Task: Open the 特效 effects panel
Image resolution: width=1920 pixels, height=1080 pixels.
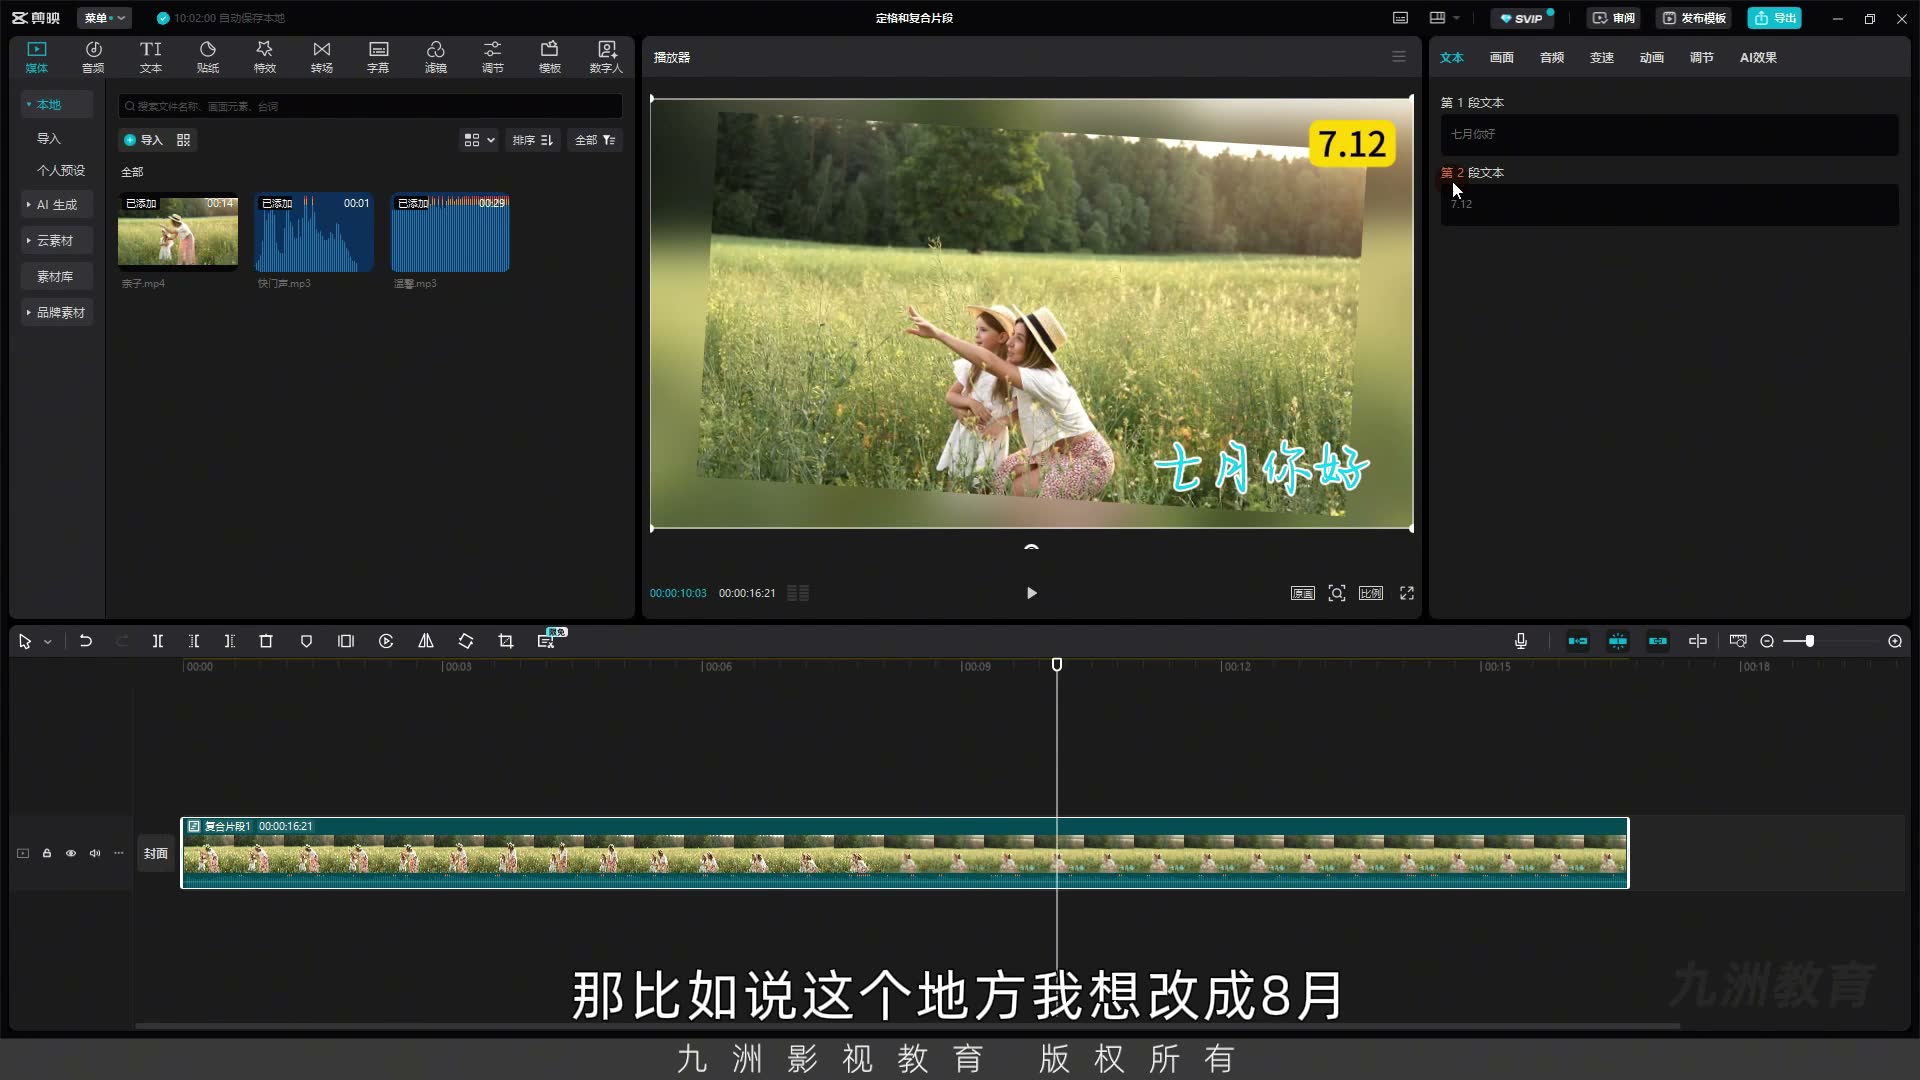Action: point(265,57)
